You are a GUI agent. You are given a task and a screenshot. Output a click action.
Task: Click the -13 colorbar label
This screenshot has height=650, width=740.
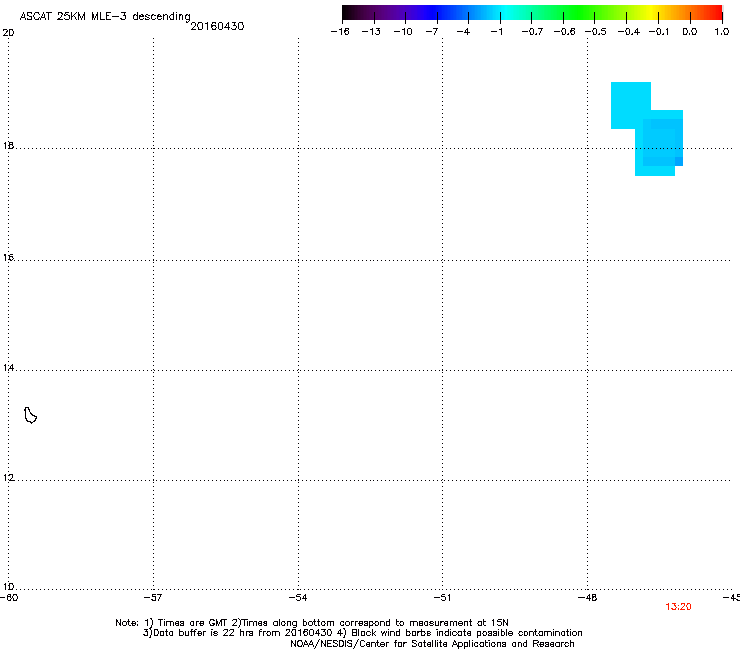(371, 32)
